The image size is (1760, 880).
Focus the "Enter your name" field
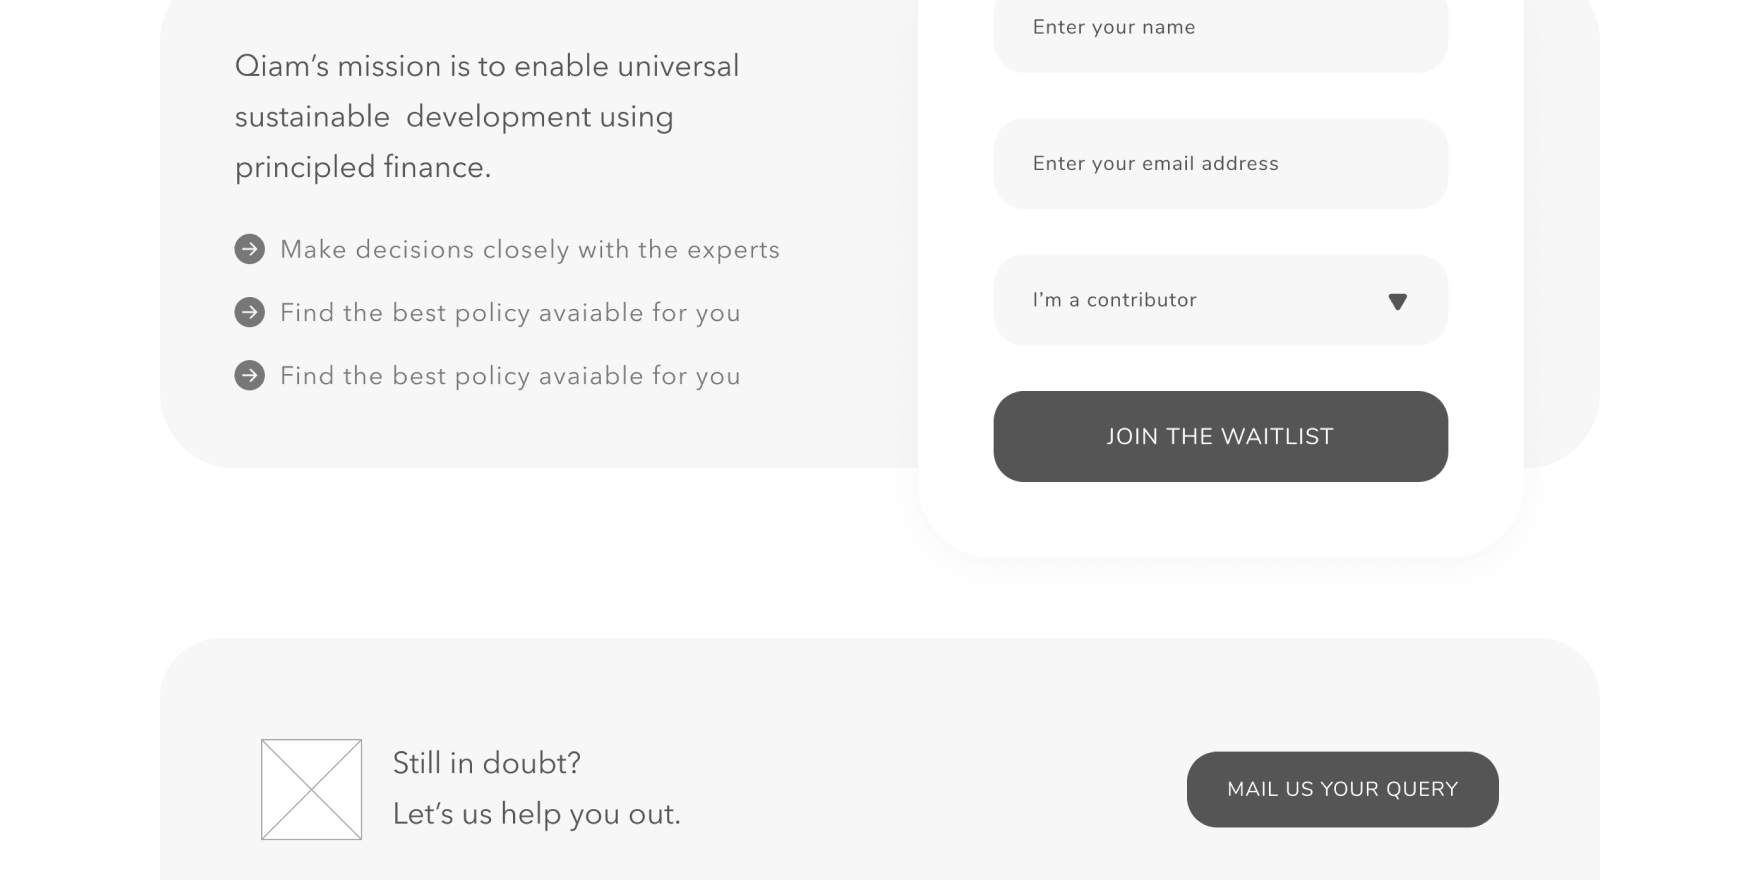[x=1219, y=28]
